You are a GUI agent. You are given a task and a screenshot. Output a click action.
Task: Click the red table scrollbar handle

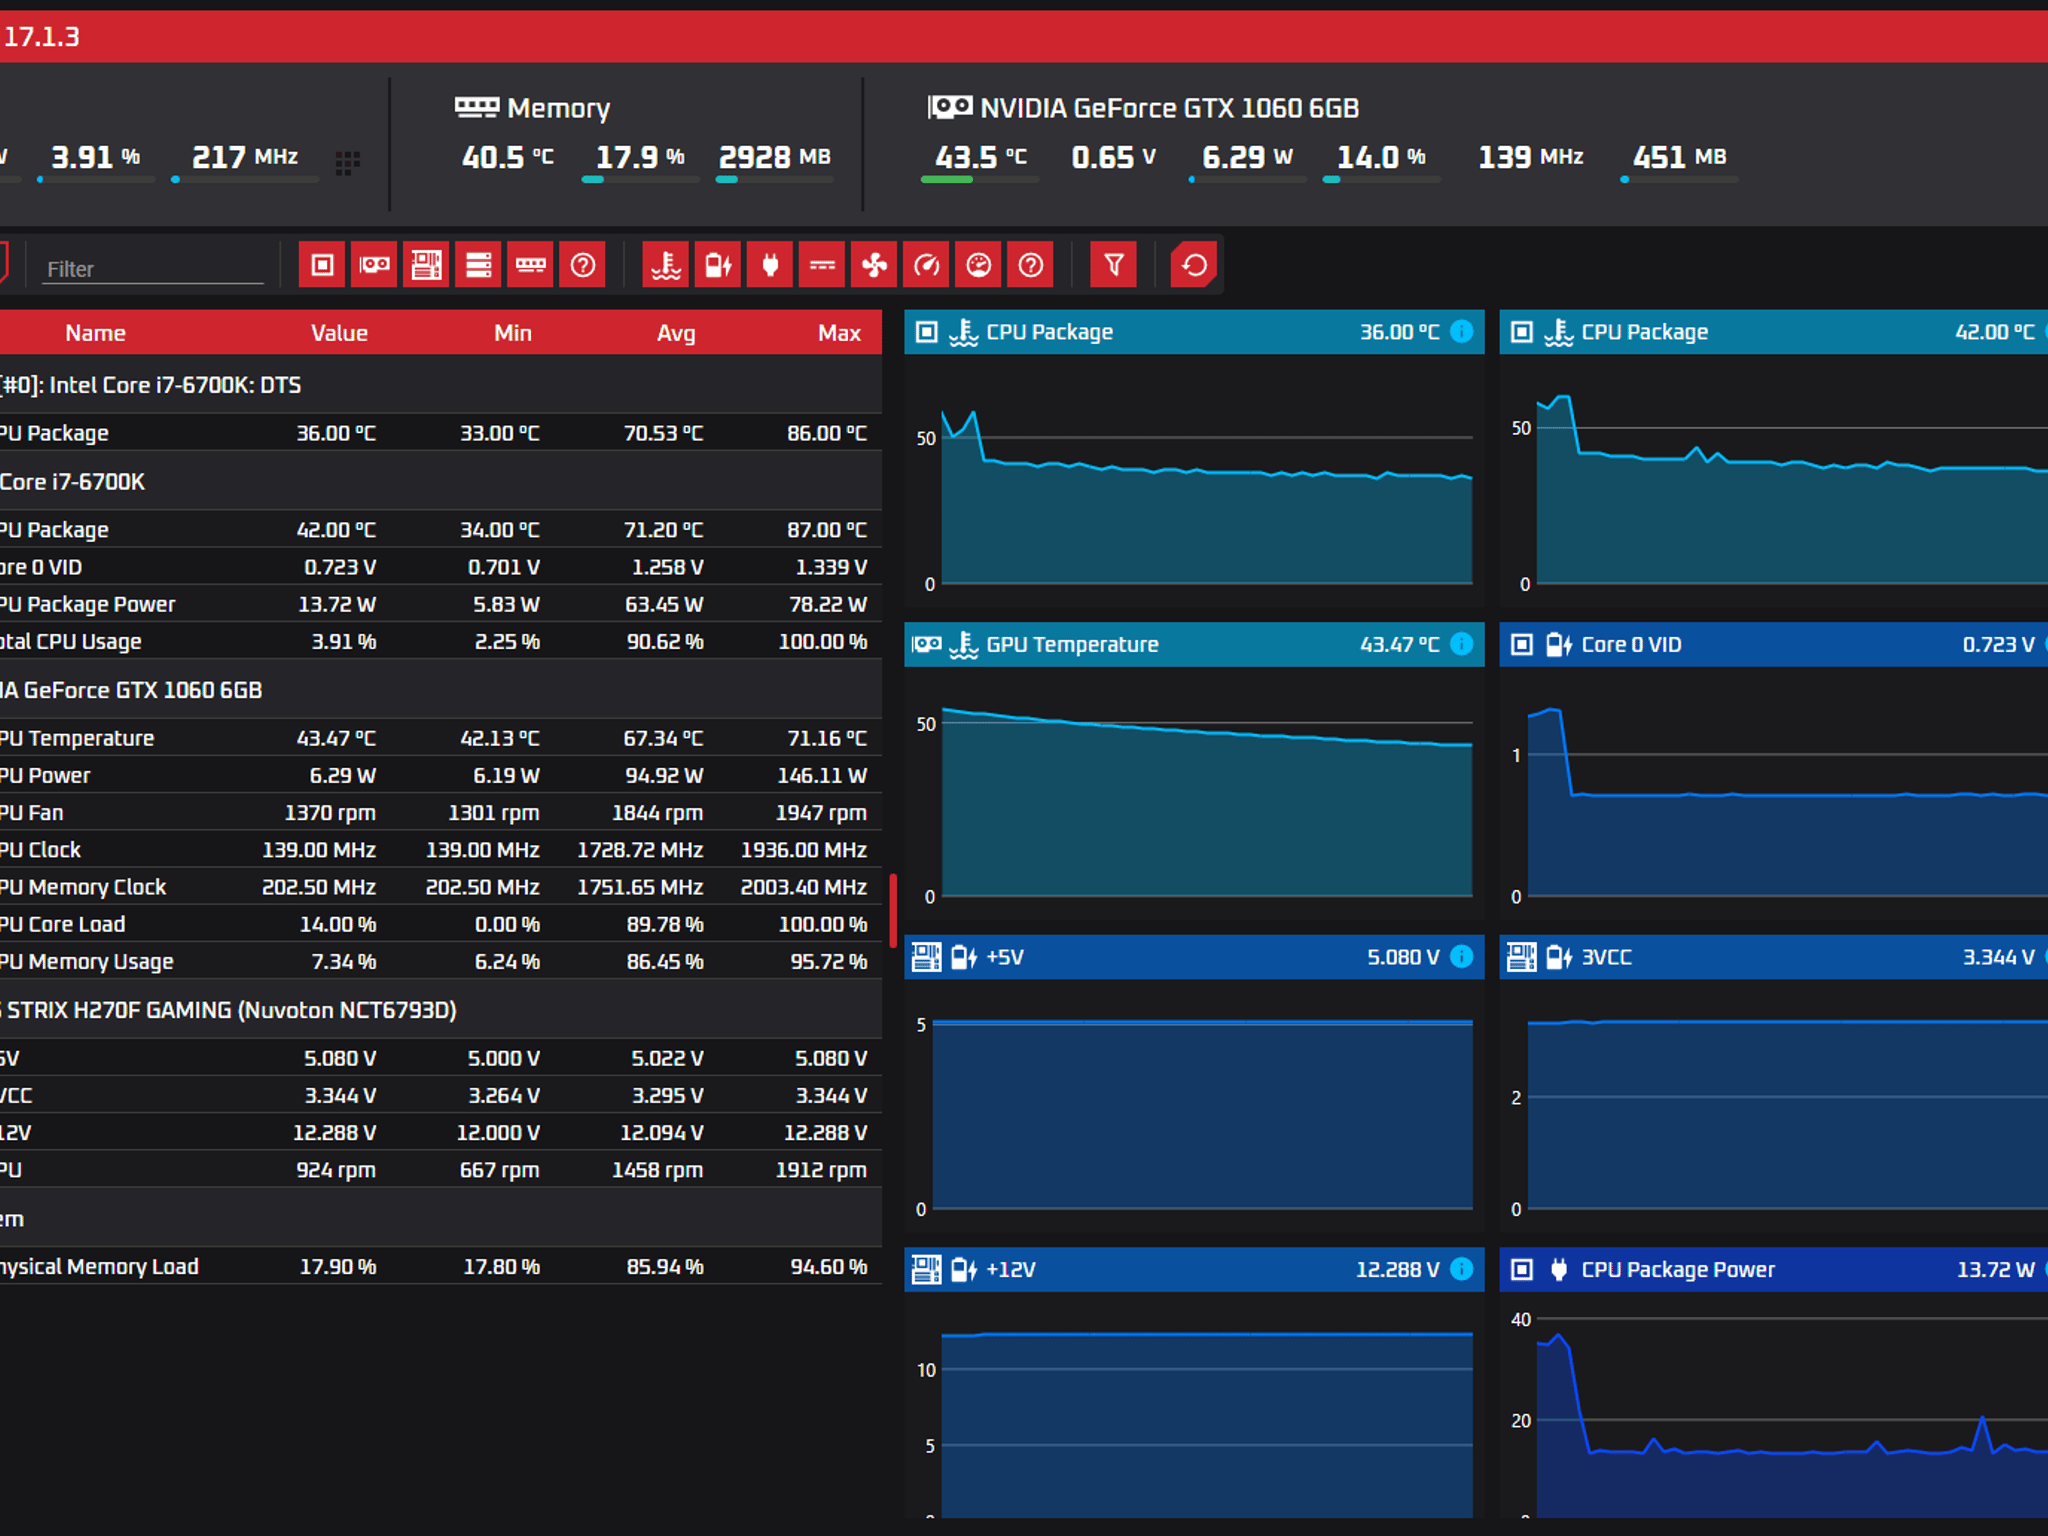(893, 911)
